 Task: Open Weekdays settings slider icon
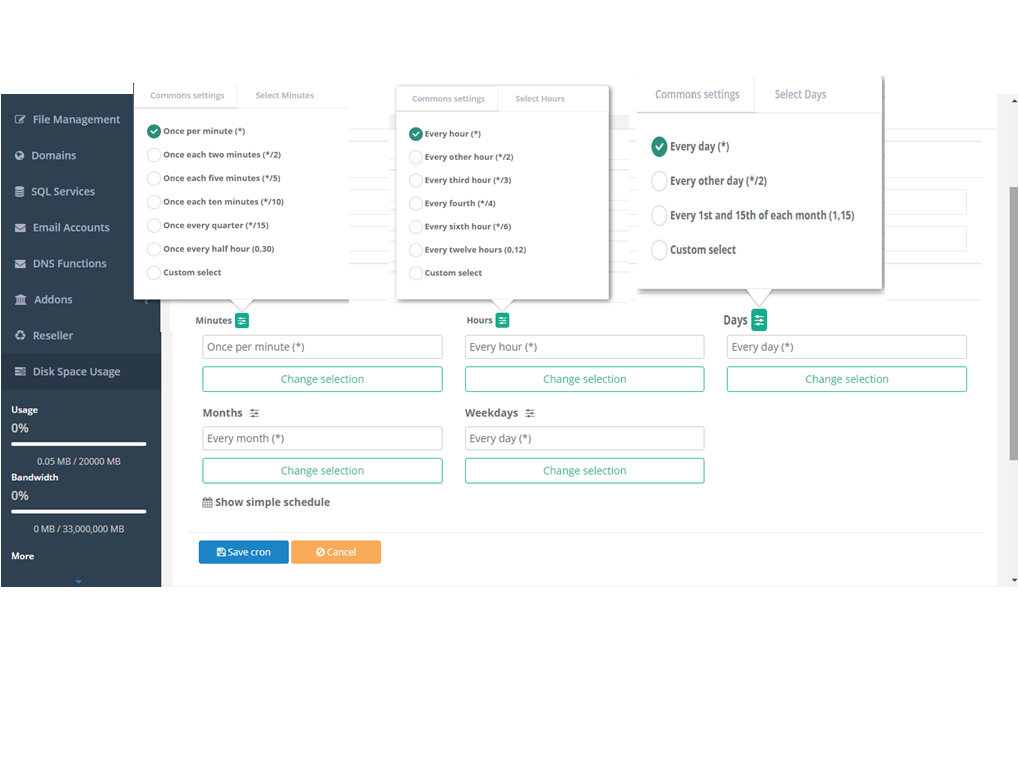point(530,413)
